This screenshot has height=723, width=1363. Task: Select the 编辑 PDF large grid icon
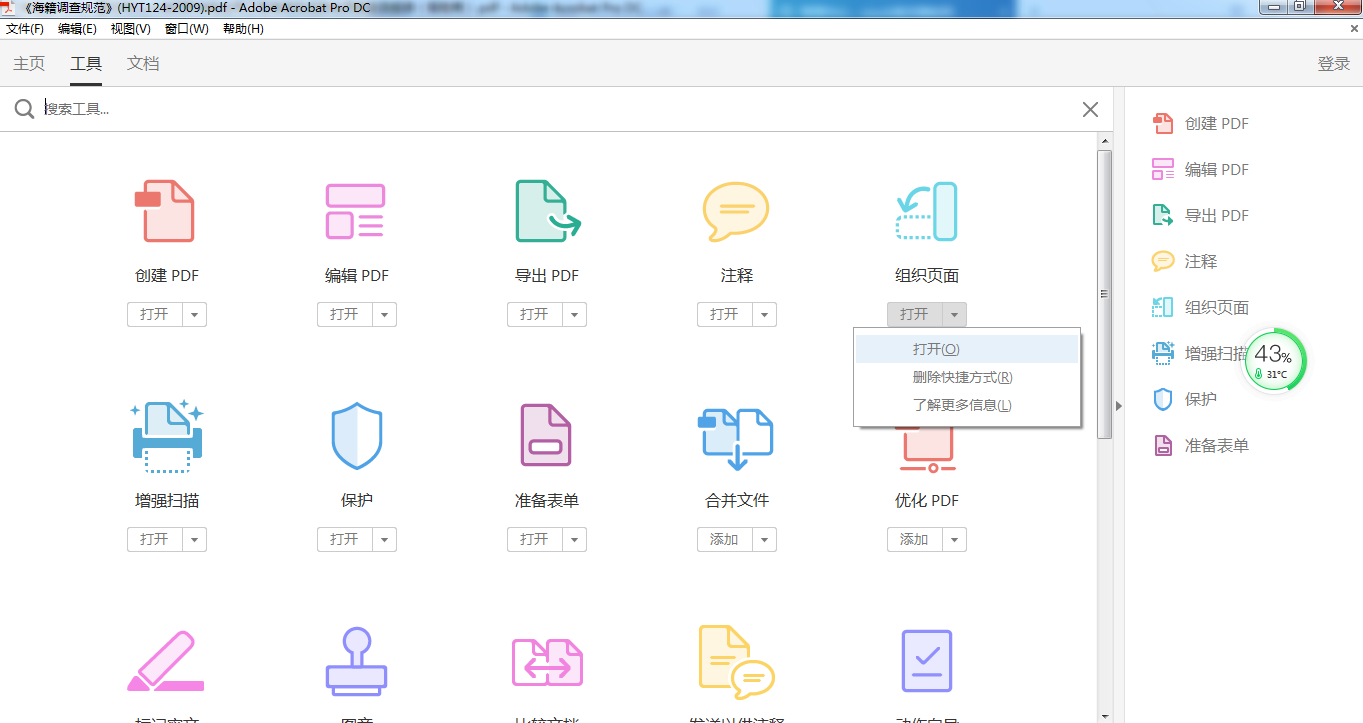[356, 211]
